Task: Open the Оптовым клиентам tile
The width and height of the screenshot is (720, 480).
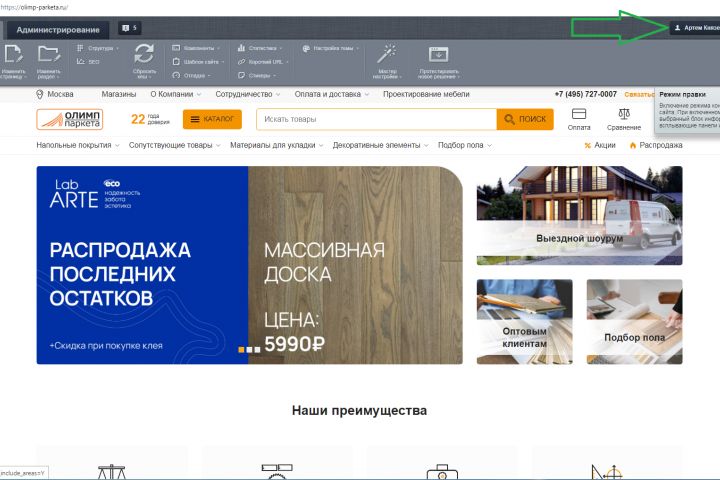Action: click(x=524, y=322)
